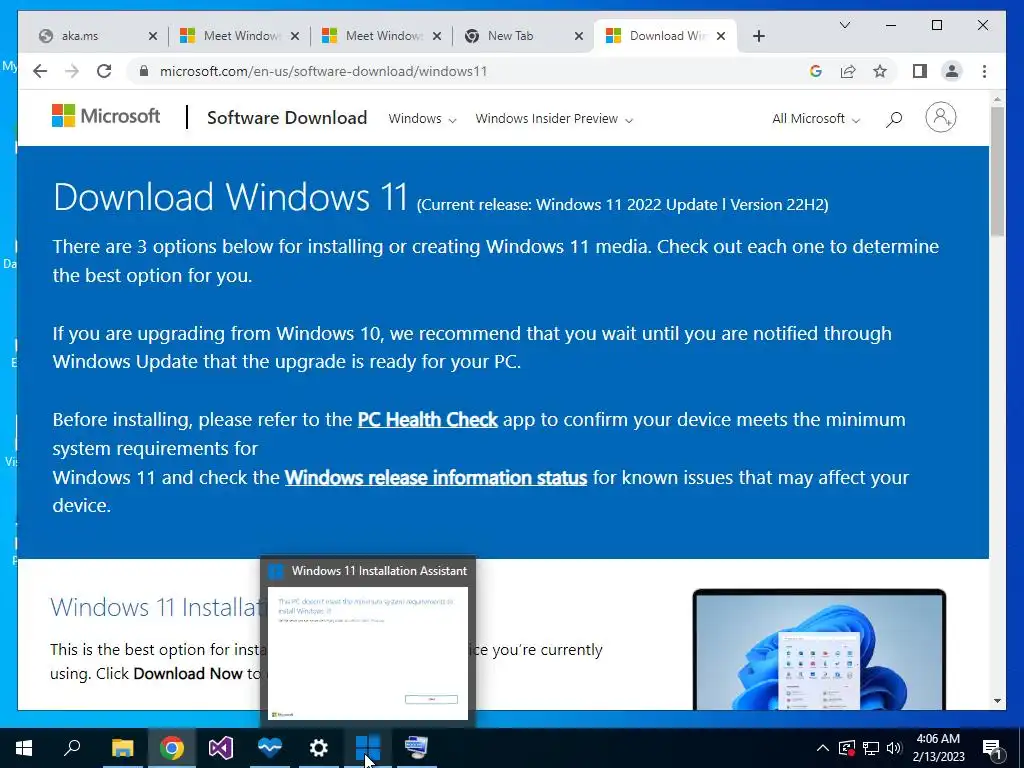Share this page via share icon
Screen dimensions: 1024x768
[848, 71]
